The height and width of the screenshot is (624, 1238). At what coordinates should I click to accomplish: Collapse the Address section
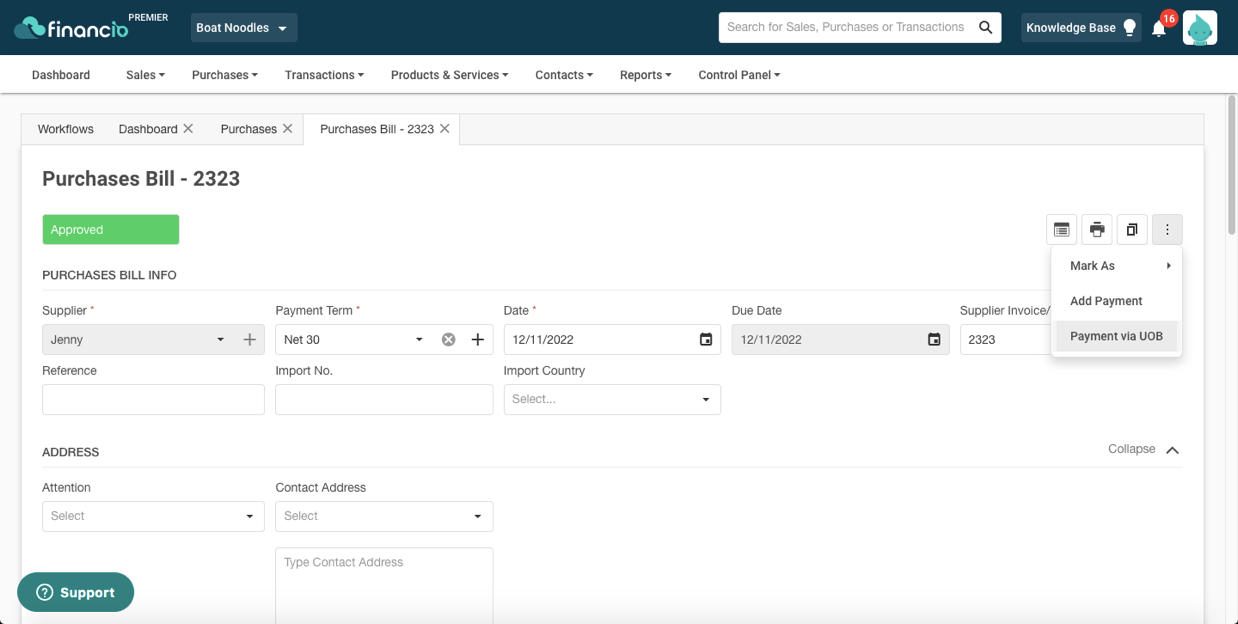click(1144, 450)
